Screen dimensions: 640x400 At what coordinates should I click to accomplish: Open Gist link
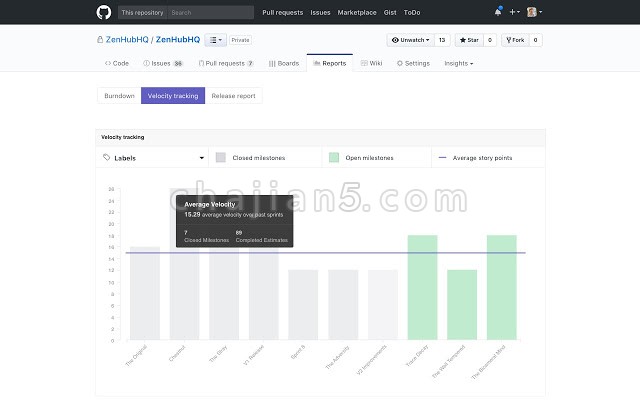coord(390,13)
